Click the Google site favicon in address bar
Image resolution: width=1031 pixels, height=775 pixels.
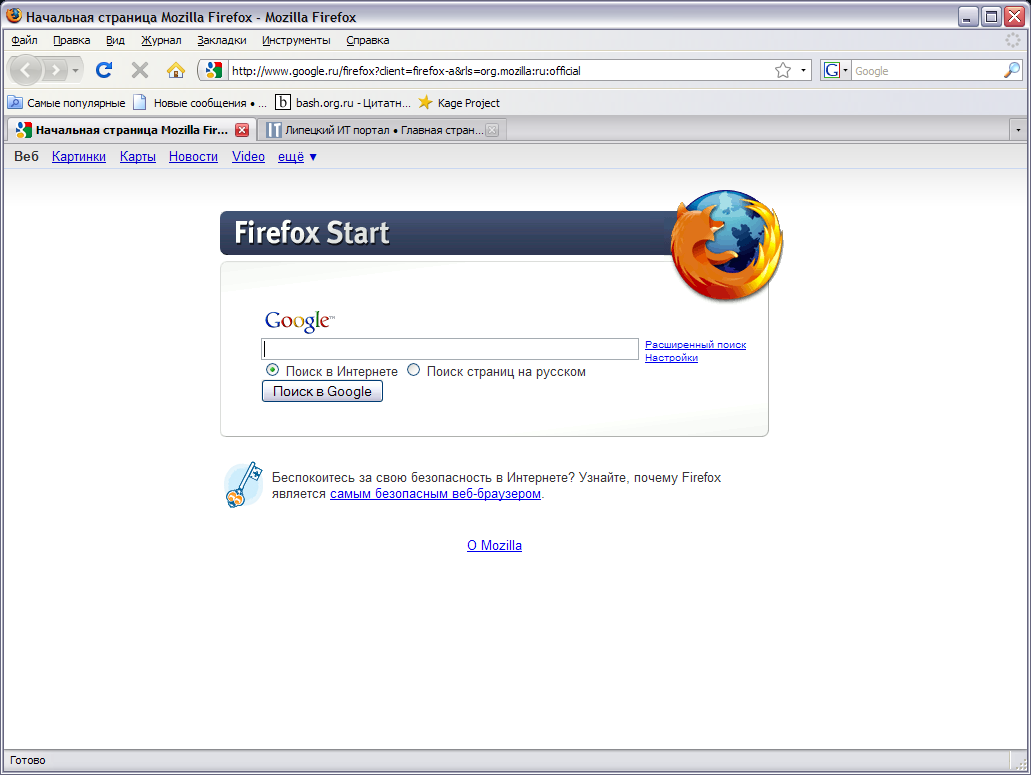pyautogui.click(x=213, y=70)
